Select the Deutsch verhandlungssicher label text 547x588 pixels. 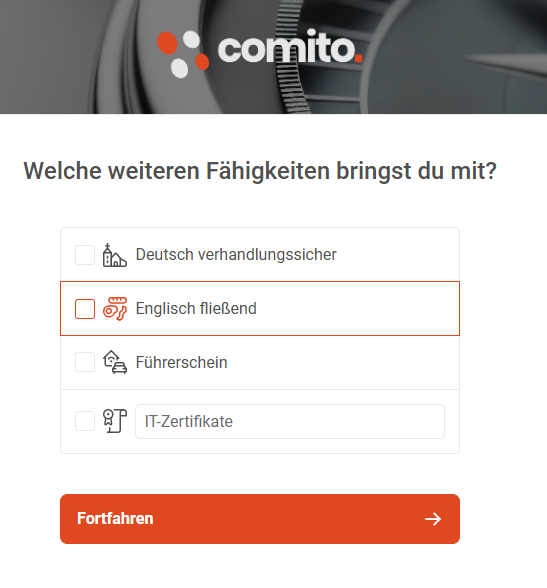236,255
